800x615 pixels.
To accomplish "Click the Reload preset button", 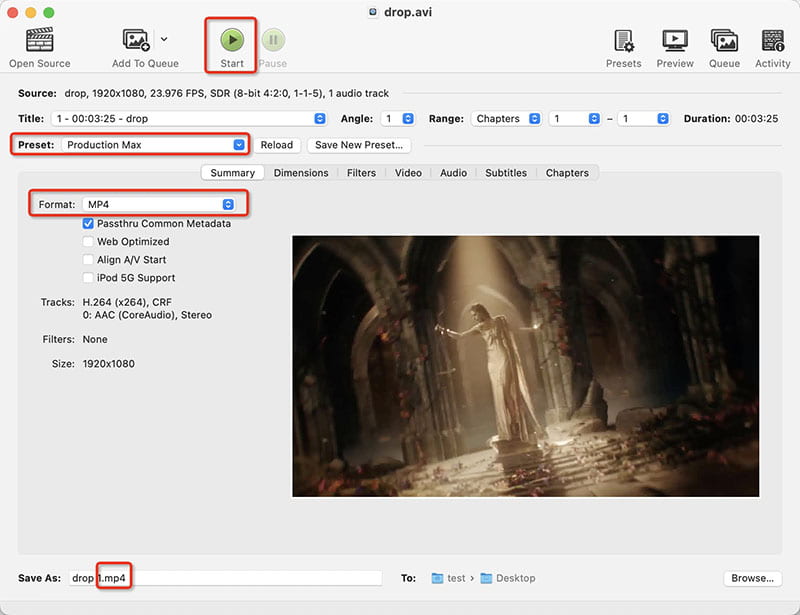I will point(277,145).
